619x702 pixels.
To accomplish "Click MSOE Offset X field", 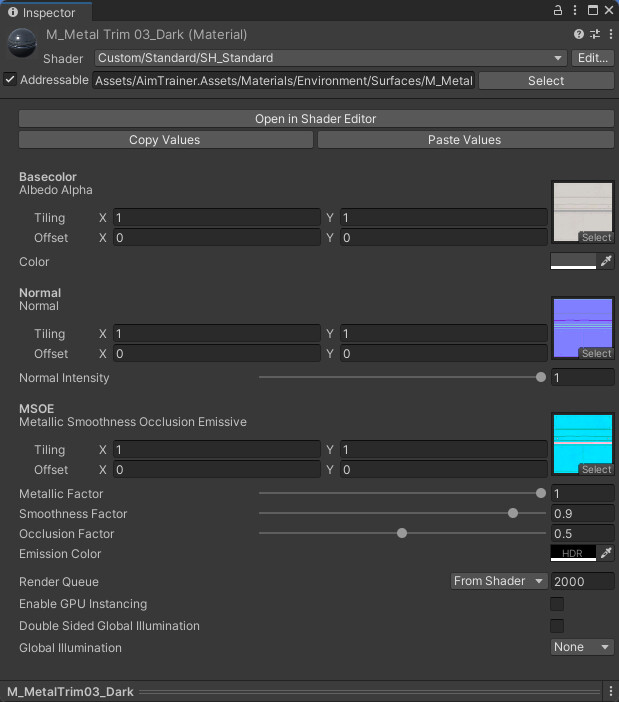I will 217,470.
